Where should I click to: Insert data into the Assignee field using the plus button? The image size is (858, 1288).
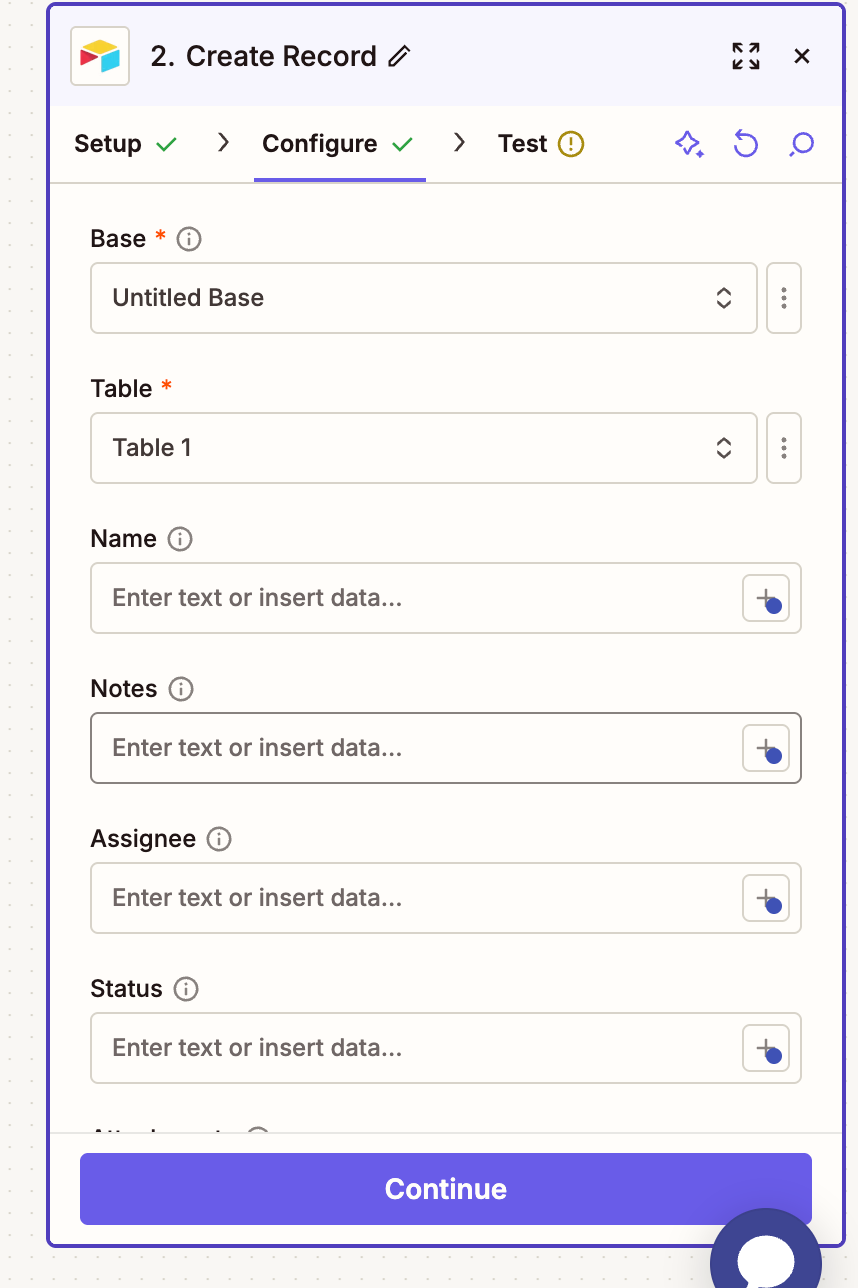[765, 898]
